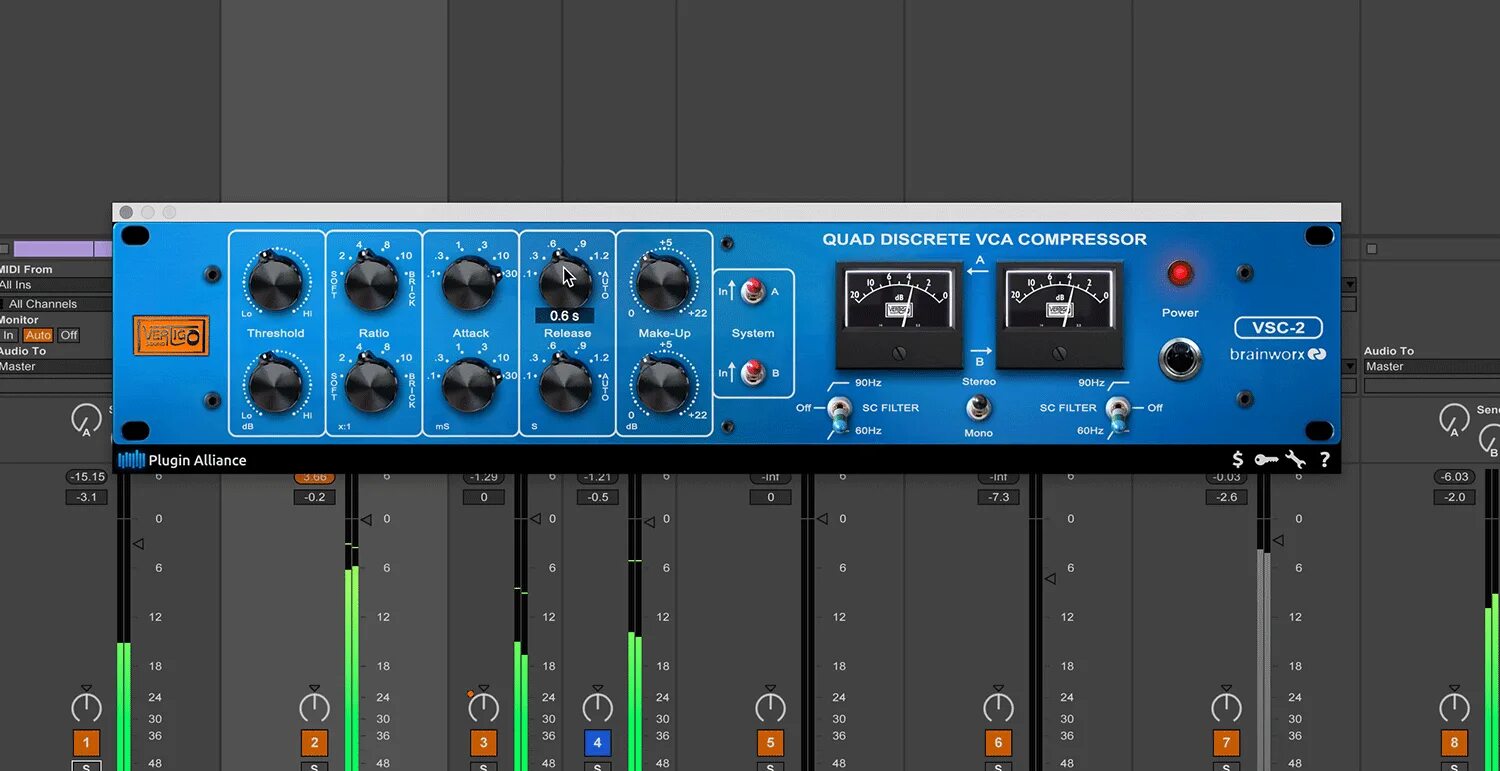Click track 1 volume fader handle
This screenshot has width=1500, height=771.
tap(138, 543)
